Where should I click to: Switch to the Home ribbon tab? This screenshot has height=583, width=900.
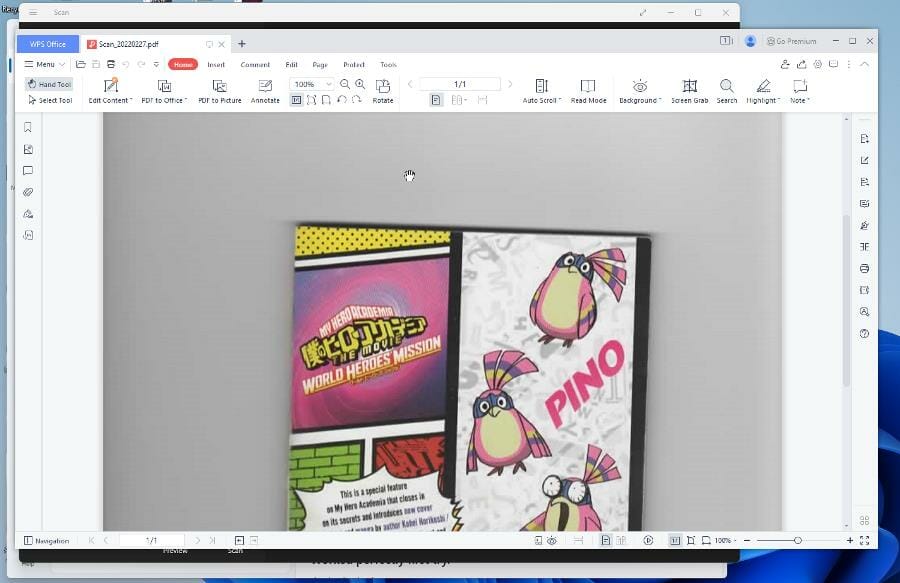[x=183, y=64]
